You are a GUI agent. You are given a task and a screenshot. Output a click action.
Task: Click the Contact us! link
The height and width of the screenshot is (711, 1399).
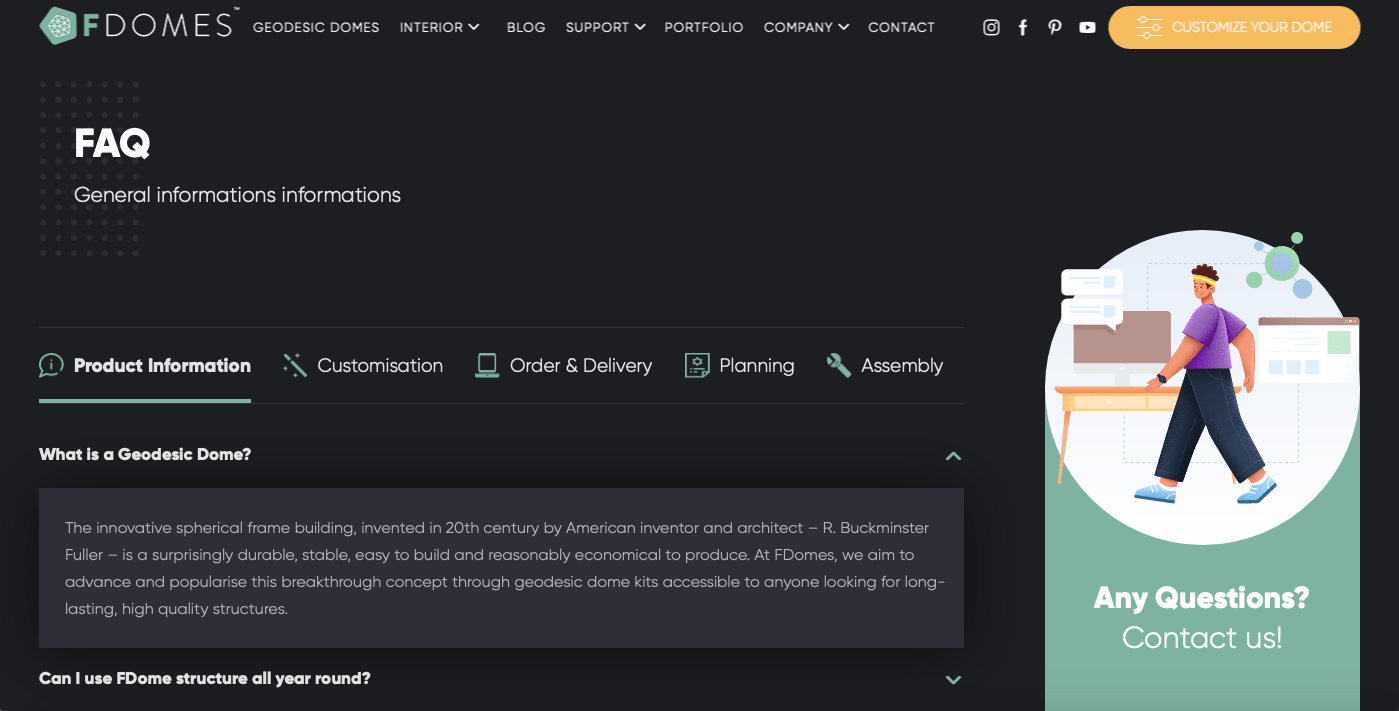(x=1202, y=637)
